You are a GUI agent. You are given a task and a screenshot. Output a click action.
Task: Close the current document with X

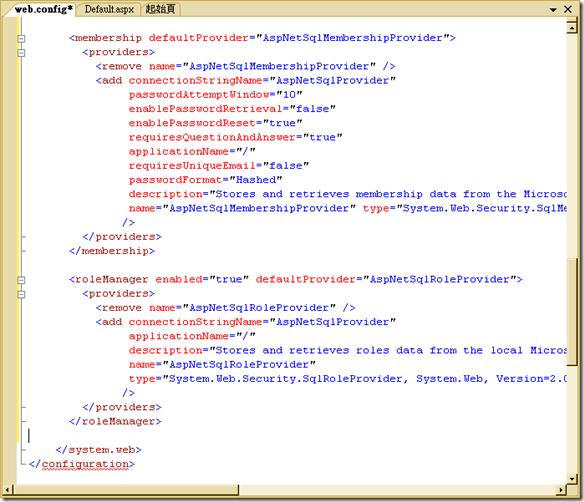[x=568, y=9]
